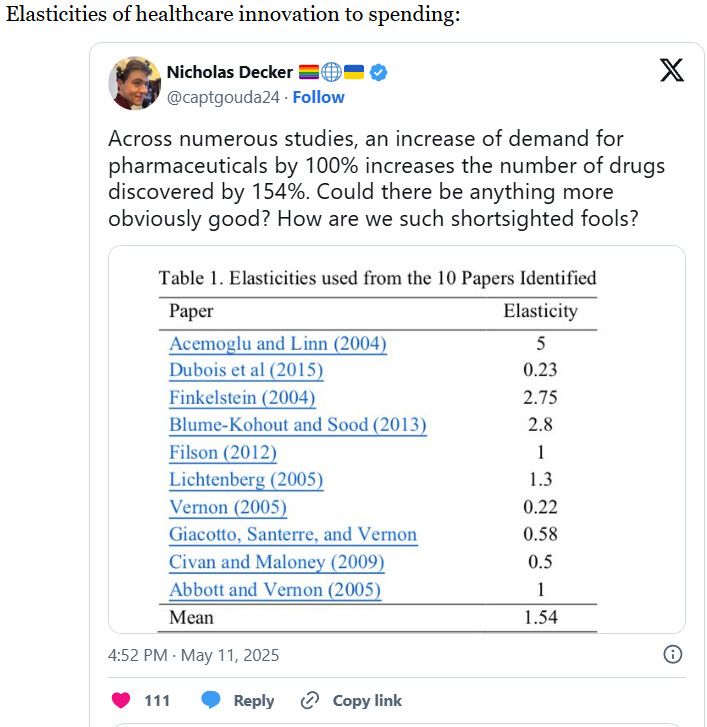Click the Copy link text

367,700
